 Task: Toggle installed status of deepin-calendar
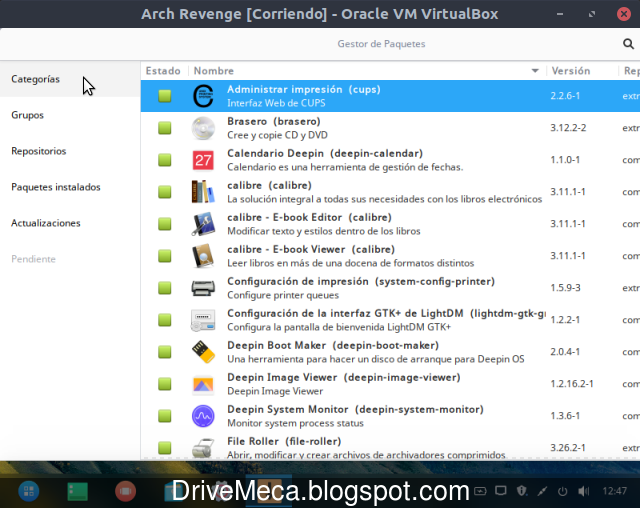pos(165,160)
